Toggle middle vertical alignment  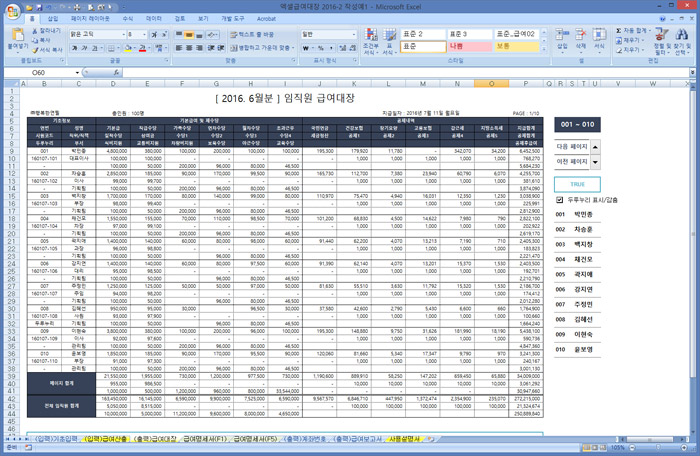coord(189,34)
